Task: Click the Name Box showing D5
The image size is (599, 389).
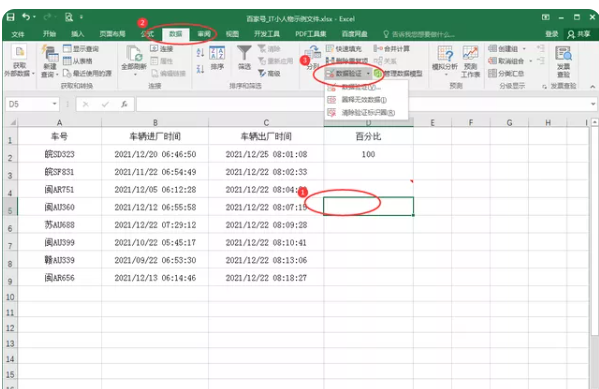Action: point(29,104)
